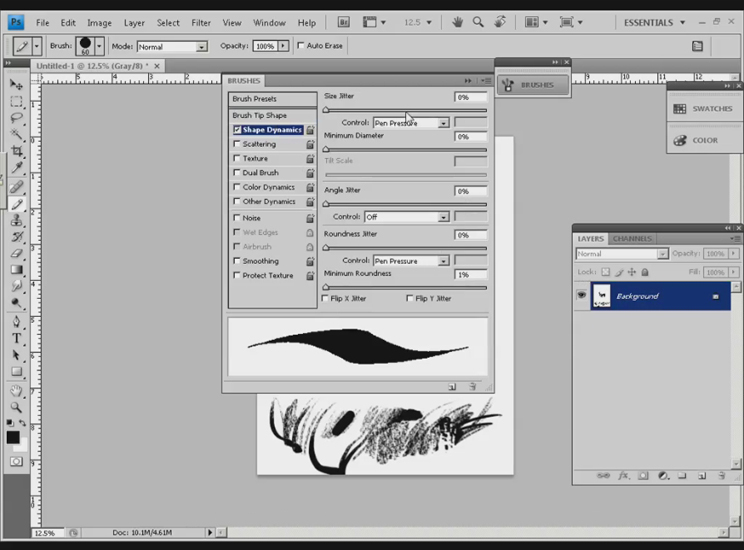Click the Minimum Roundness value field
Screen dimensions: 744x550
471,275
